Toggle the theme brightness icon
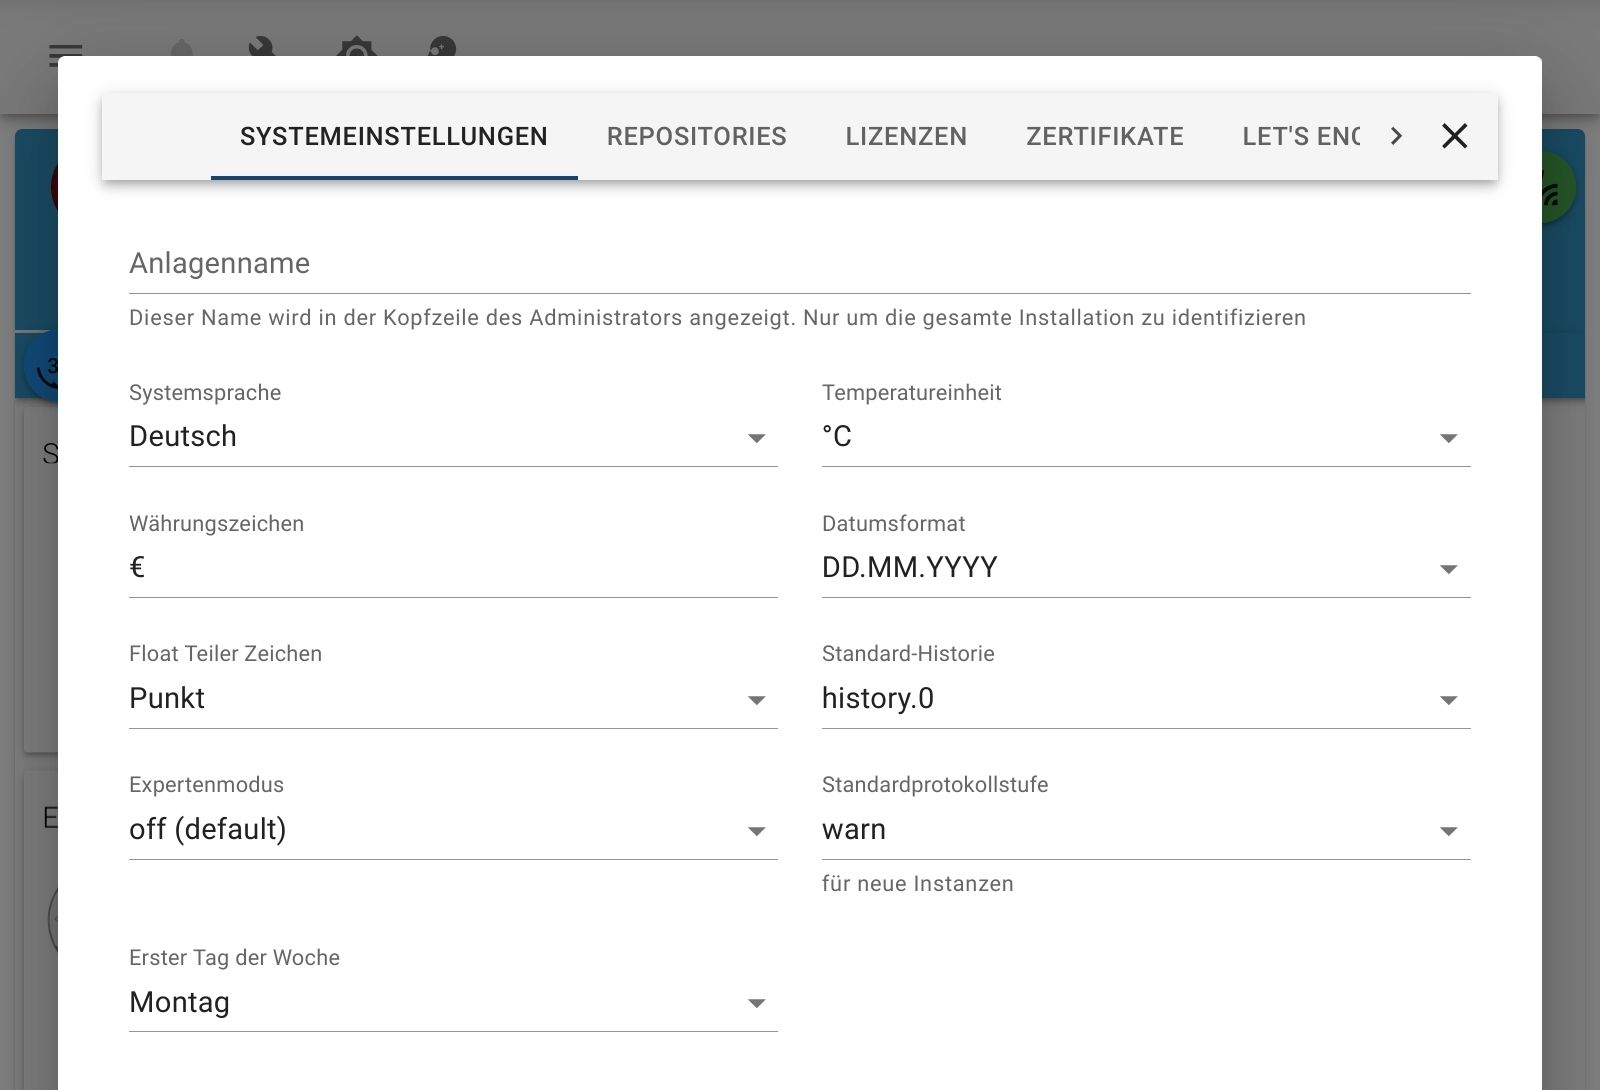 point(356,48)
